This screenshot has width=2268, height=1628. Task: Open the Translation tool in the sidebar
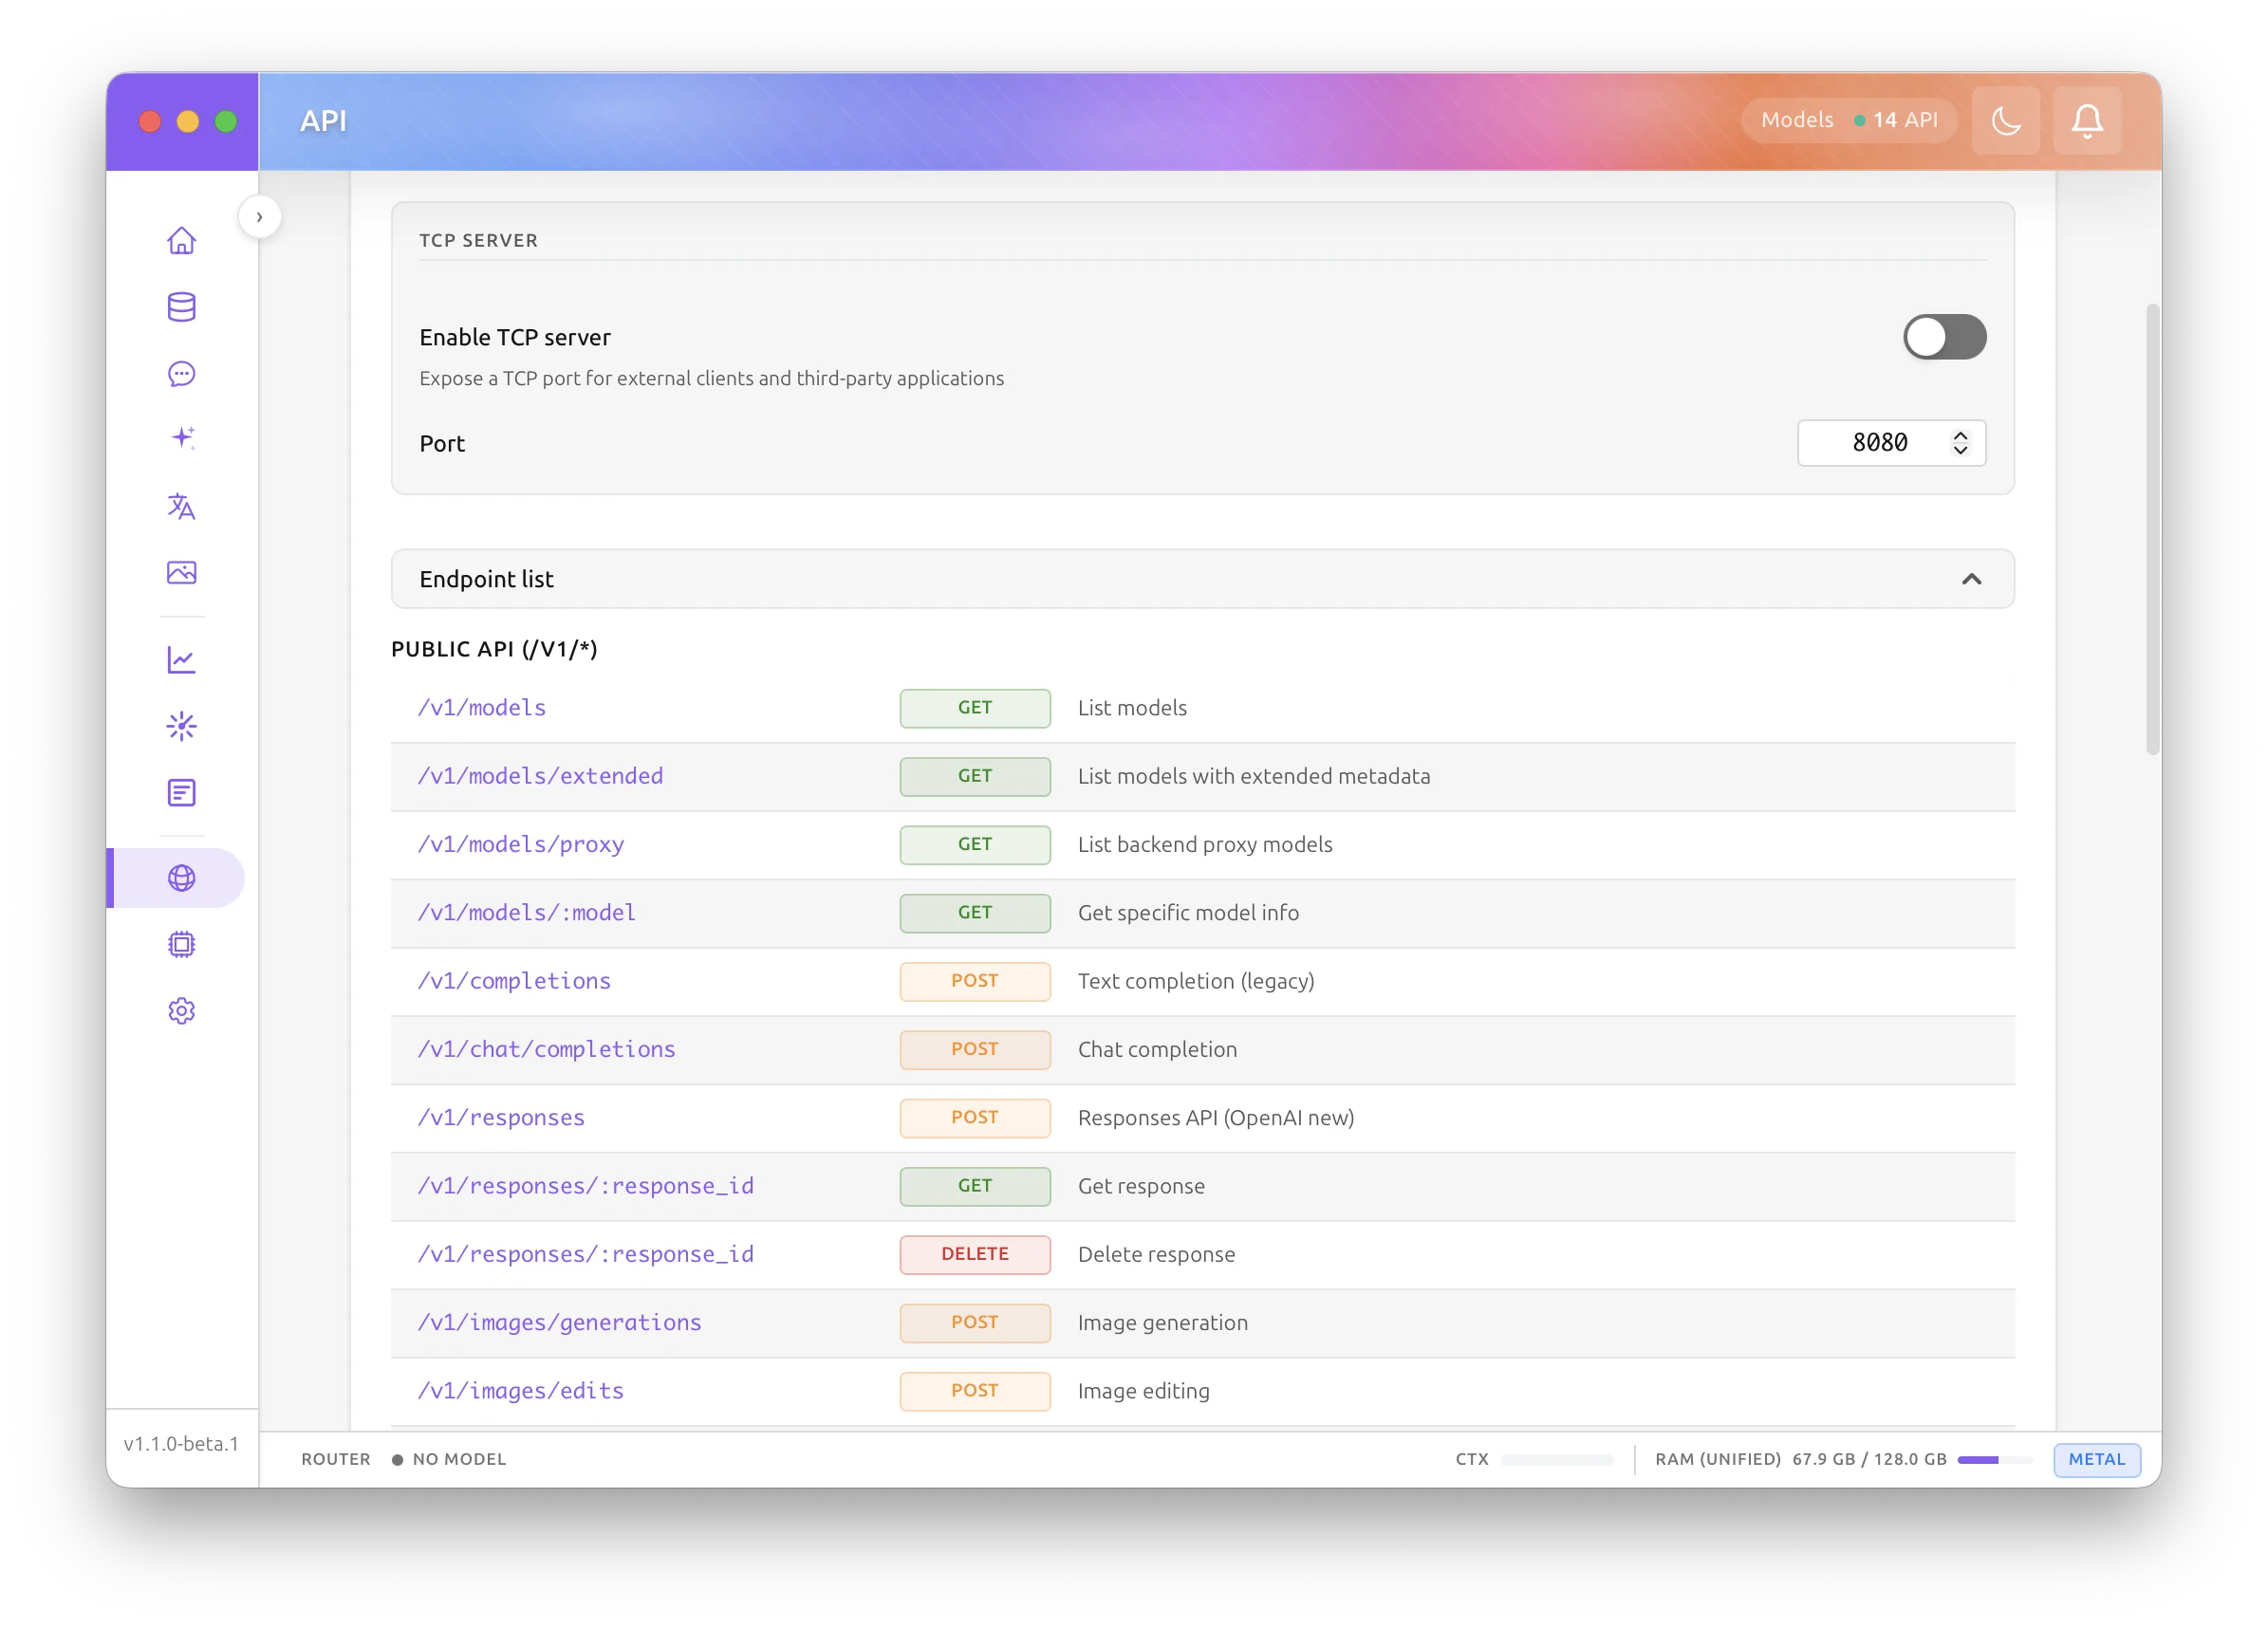tap(181, 507)
